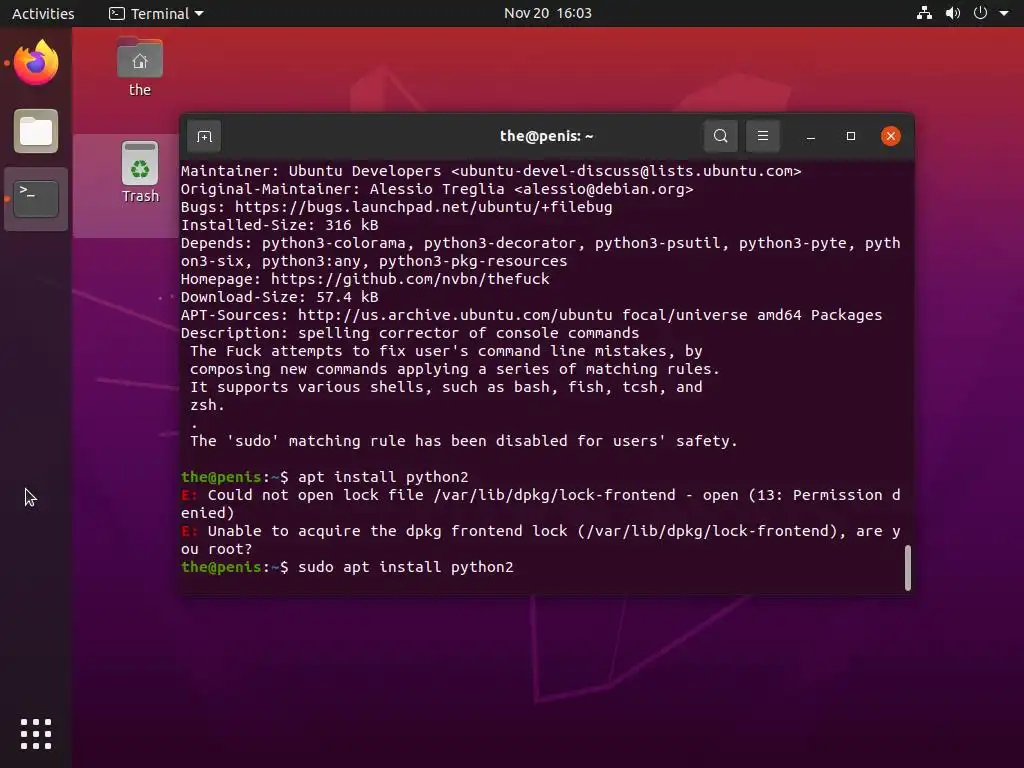Click 'Could not open lock file' error line
The height and width of the screenshot is (768, 1024).
[541, 504]
